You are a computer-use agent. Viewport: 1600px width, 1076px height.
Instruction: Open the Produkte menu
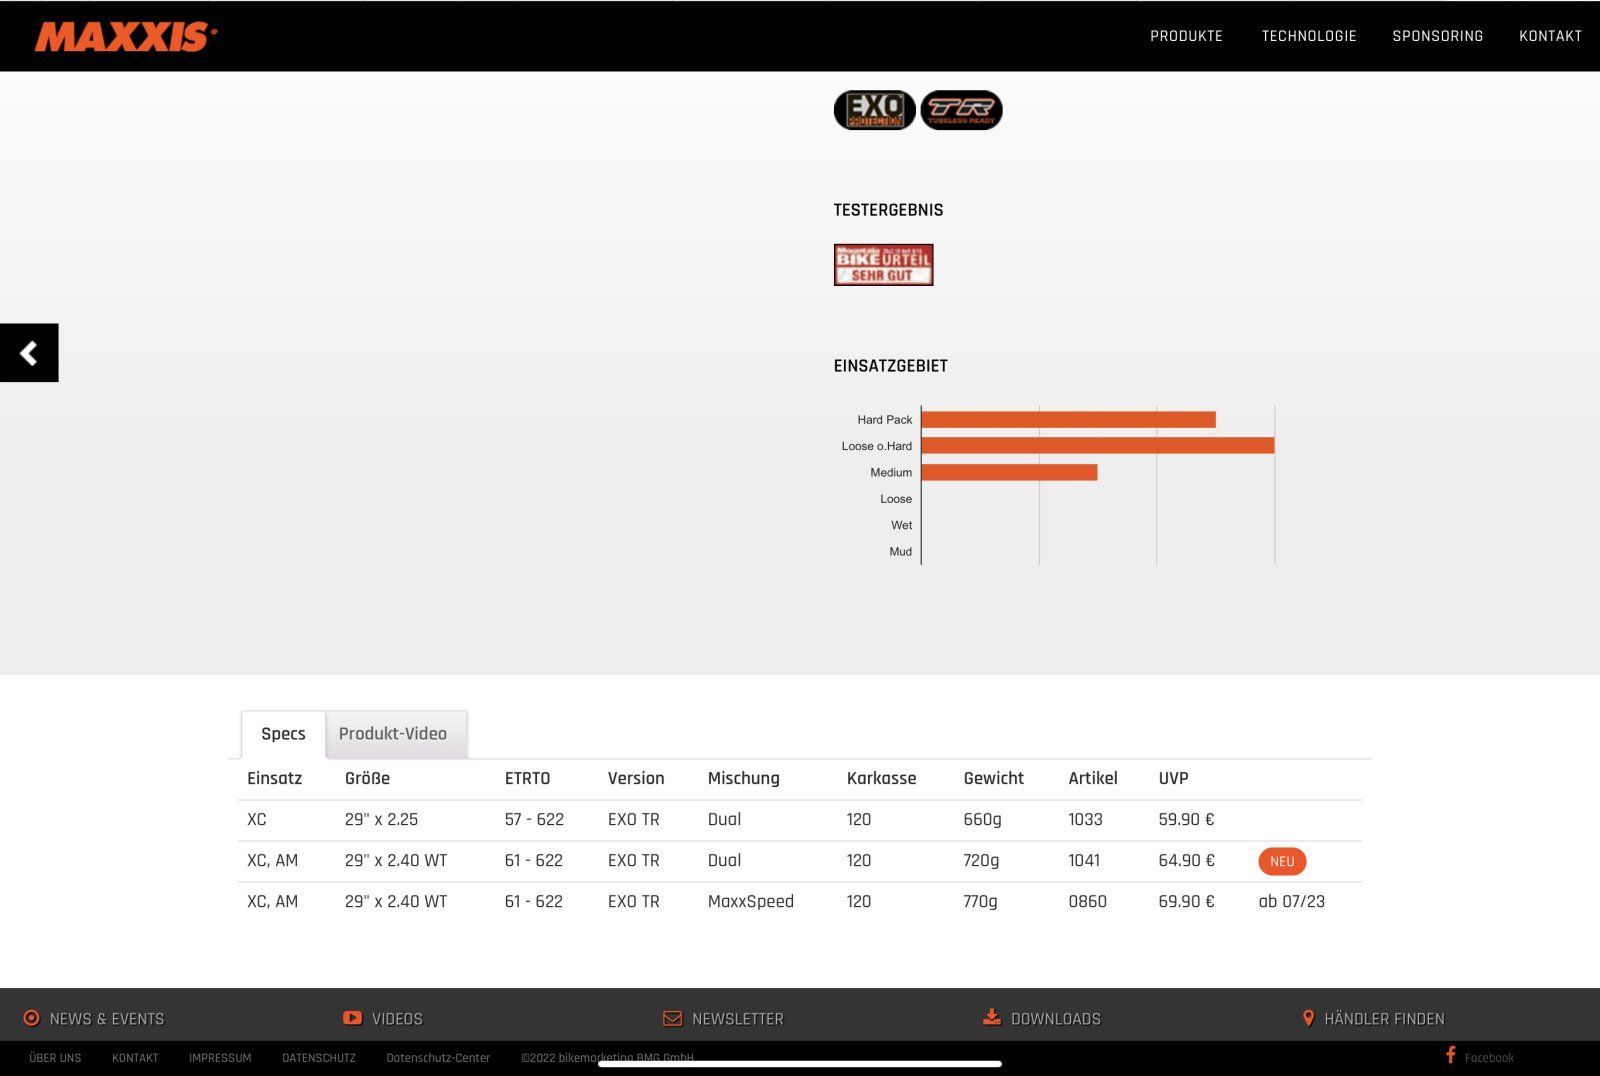click(x=1186, y=36)
